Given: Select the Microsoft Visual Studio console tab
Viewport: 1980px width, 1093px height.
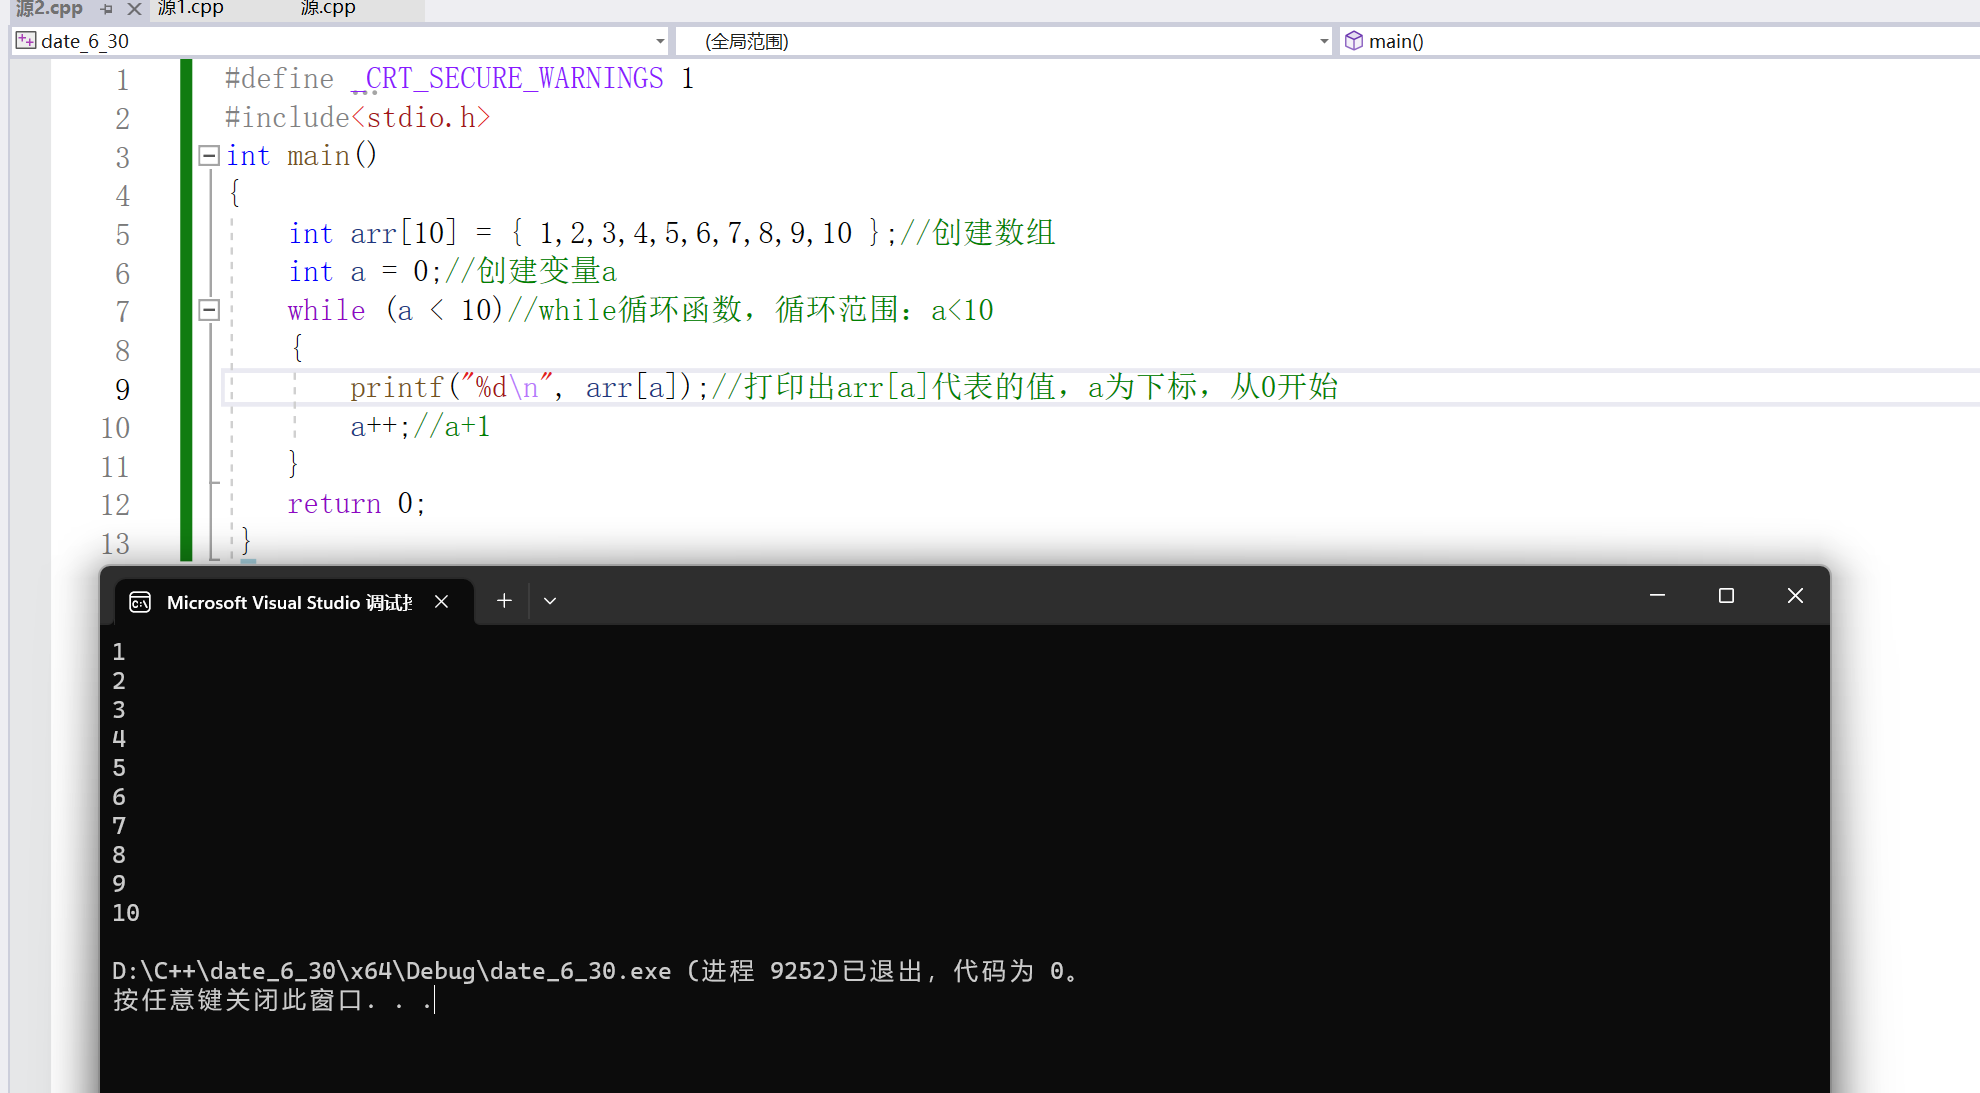Looking at the screenshot, I should (289, 602).
